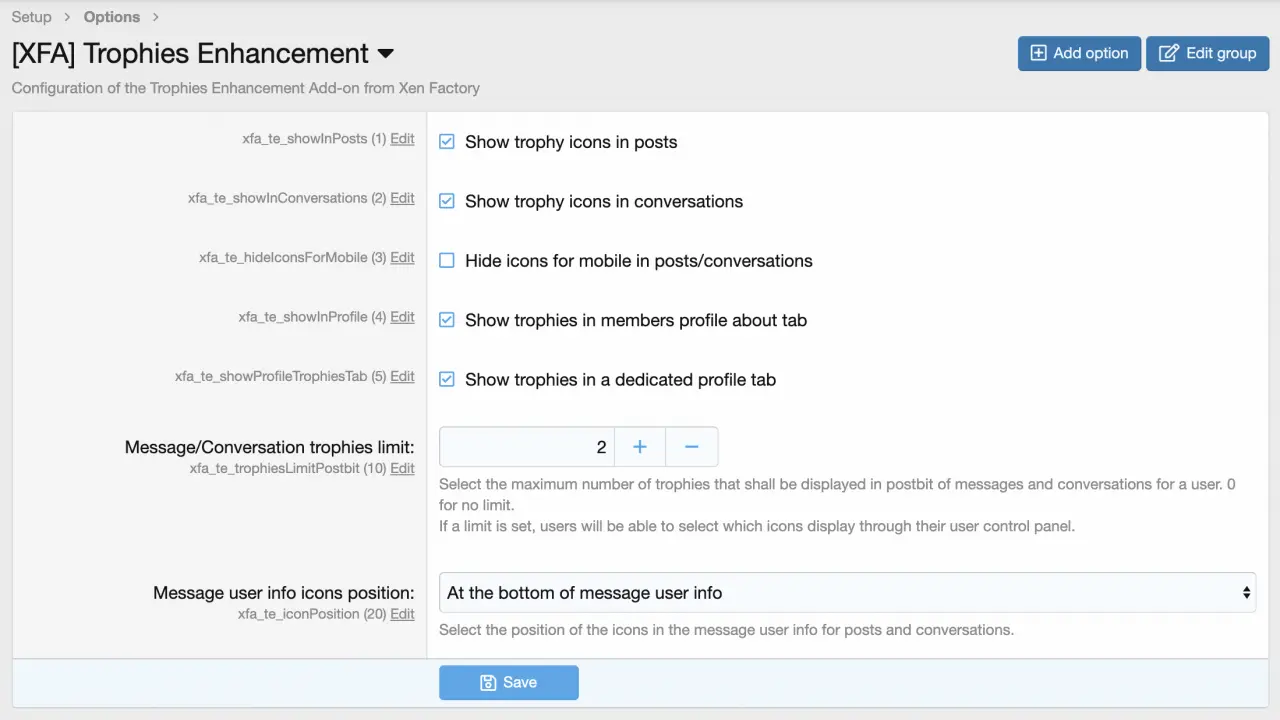Save the options
Viewport: 1280px width, 720px height.
click(x=508, y=682)
